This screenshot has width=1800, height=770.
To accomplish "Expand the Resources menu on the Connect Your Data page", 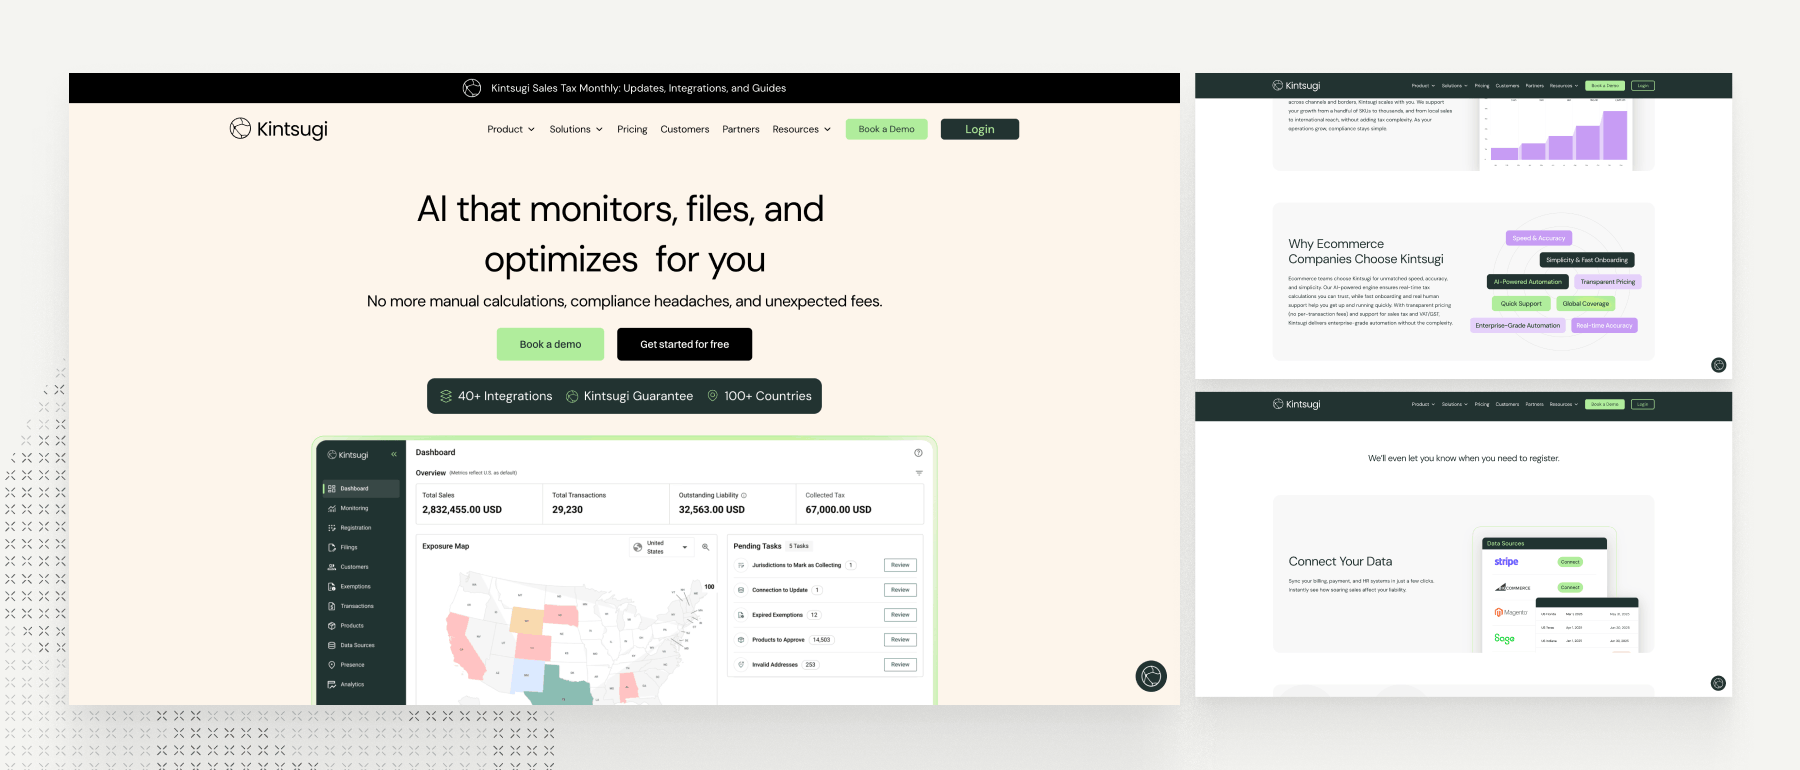I will tap(1564, 404).
